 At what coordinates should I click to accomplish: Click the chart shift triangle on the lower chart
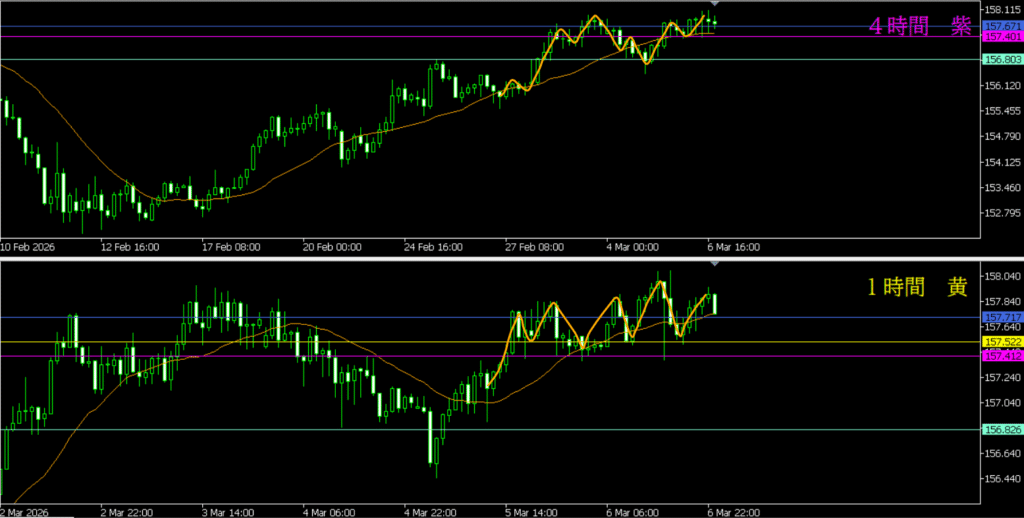click(x=714, y=263)
